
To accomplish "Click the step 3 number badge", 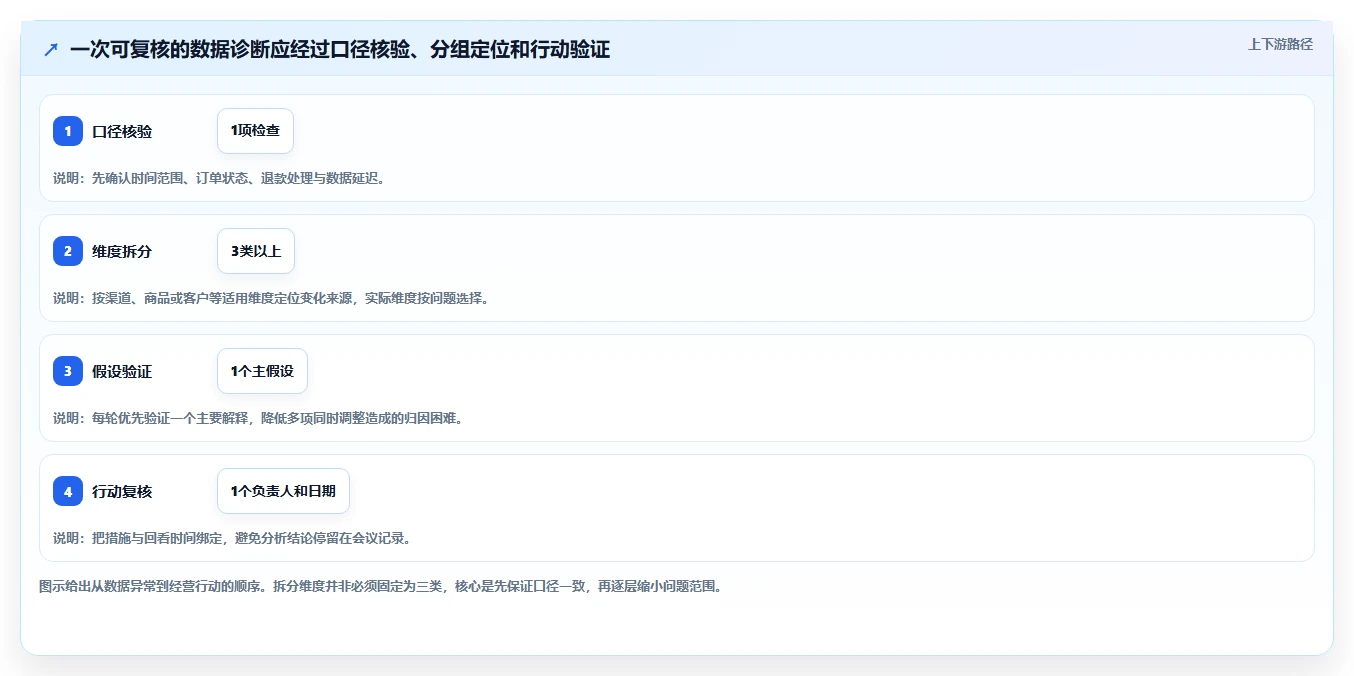I will pos(68,371).
